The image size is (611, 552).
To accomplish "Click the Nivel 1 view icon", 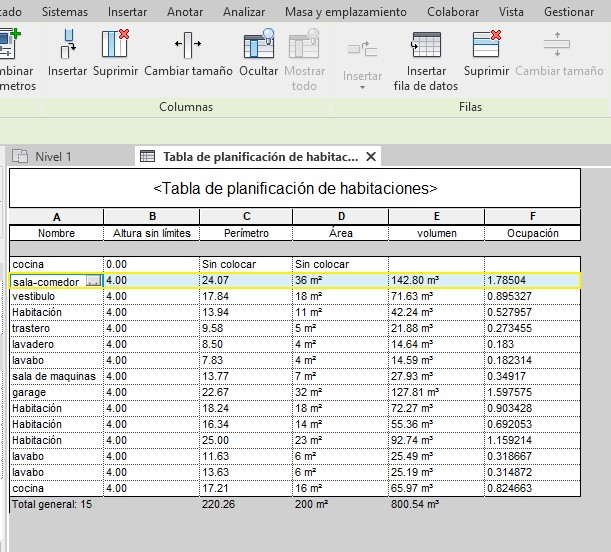I will pyautogui.click(x=20, y=156).
